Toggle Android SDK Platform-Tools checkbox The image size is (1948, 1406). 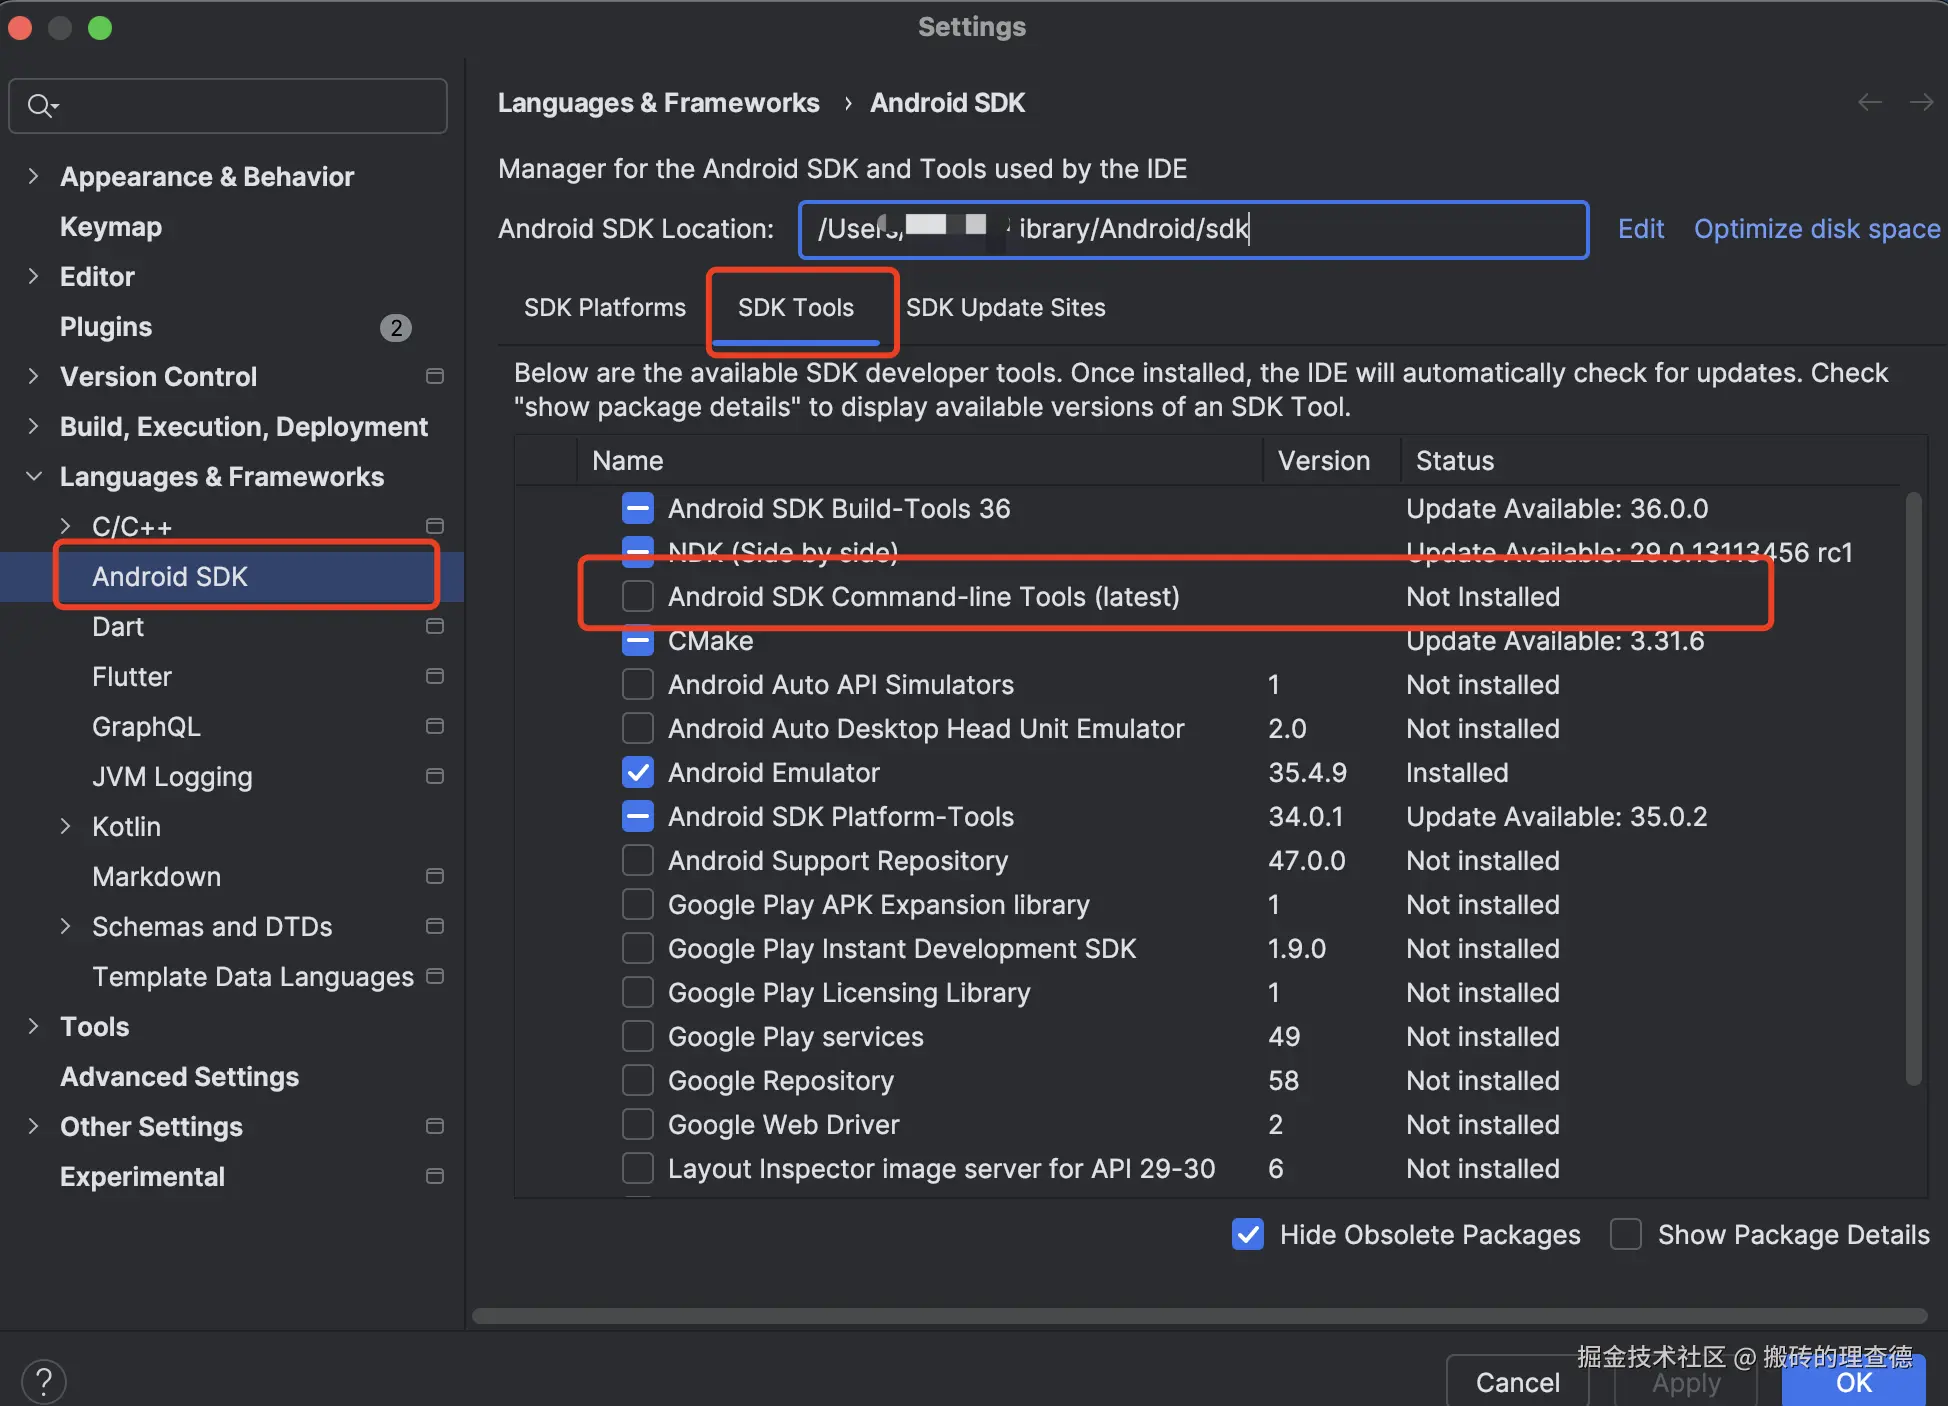click(x=638, y=816)
